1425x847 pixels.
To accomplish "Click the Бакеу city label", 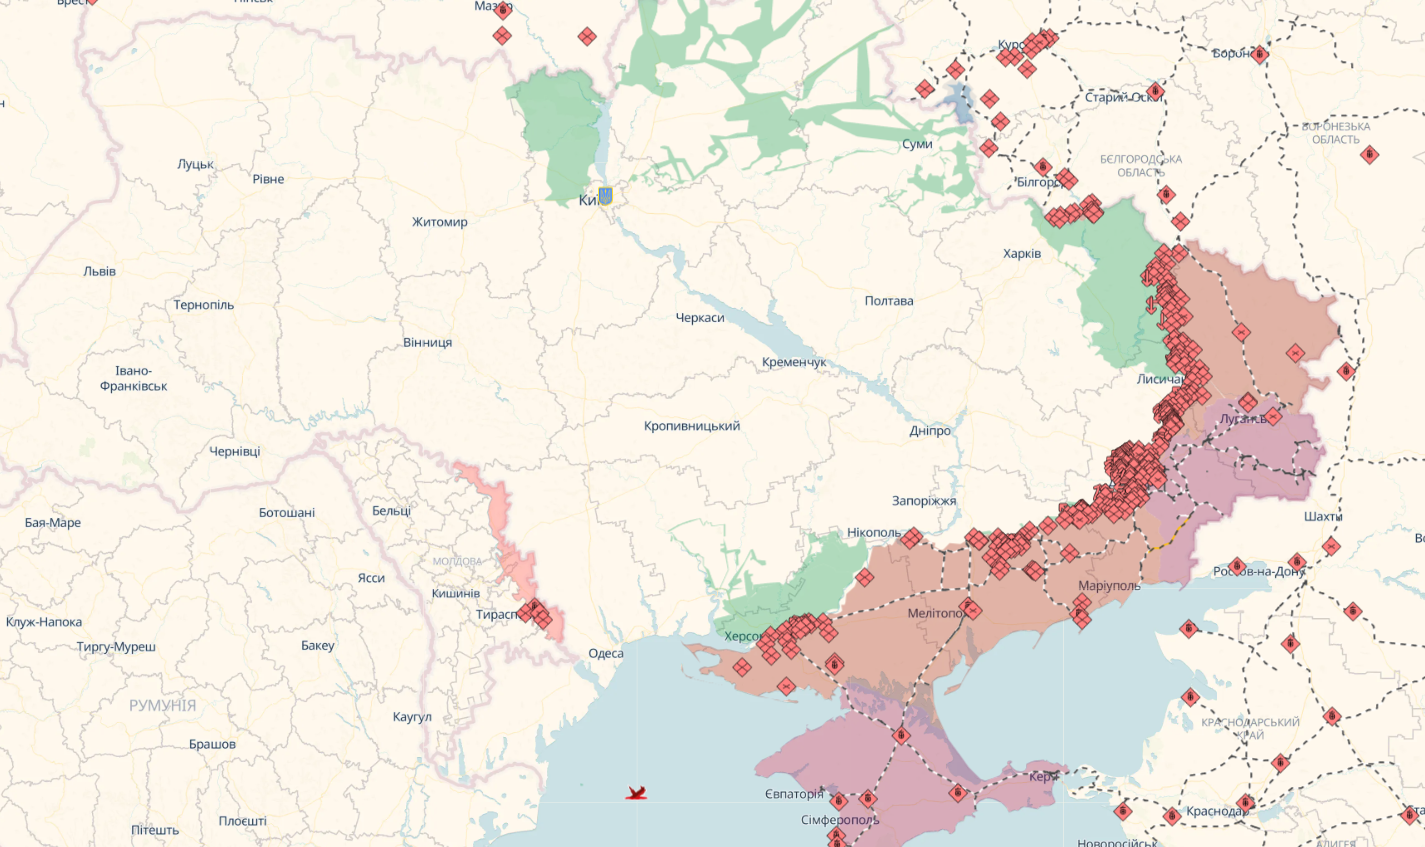I will (318, 645).
